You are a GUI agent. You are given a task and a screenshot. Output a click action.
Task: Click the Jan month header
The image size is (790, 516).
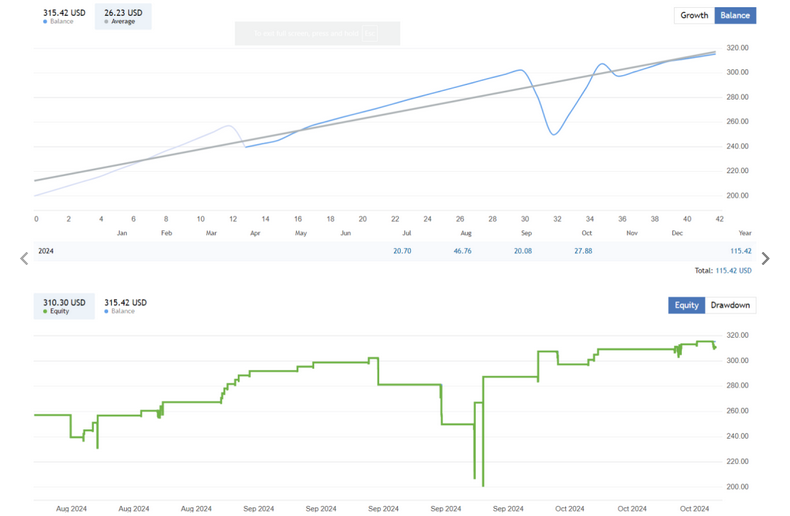122,233
